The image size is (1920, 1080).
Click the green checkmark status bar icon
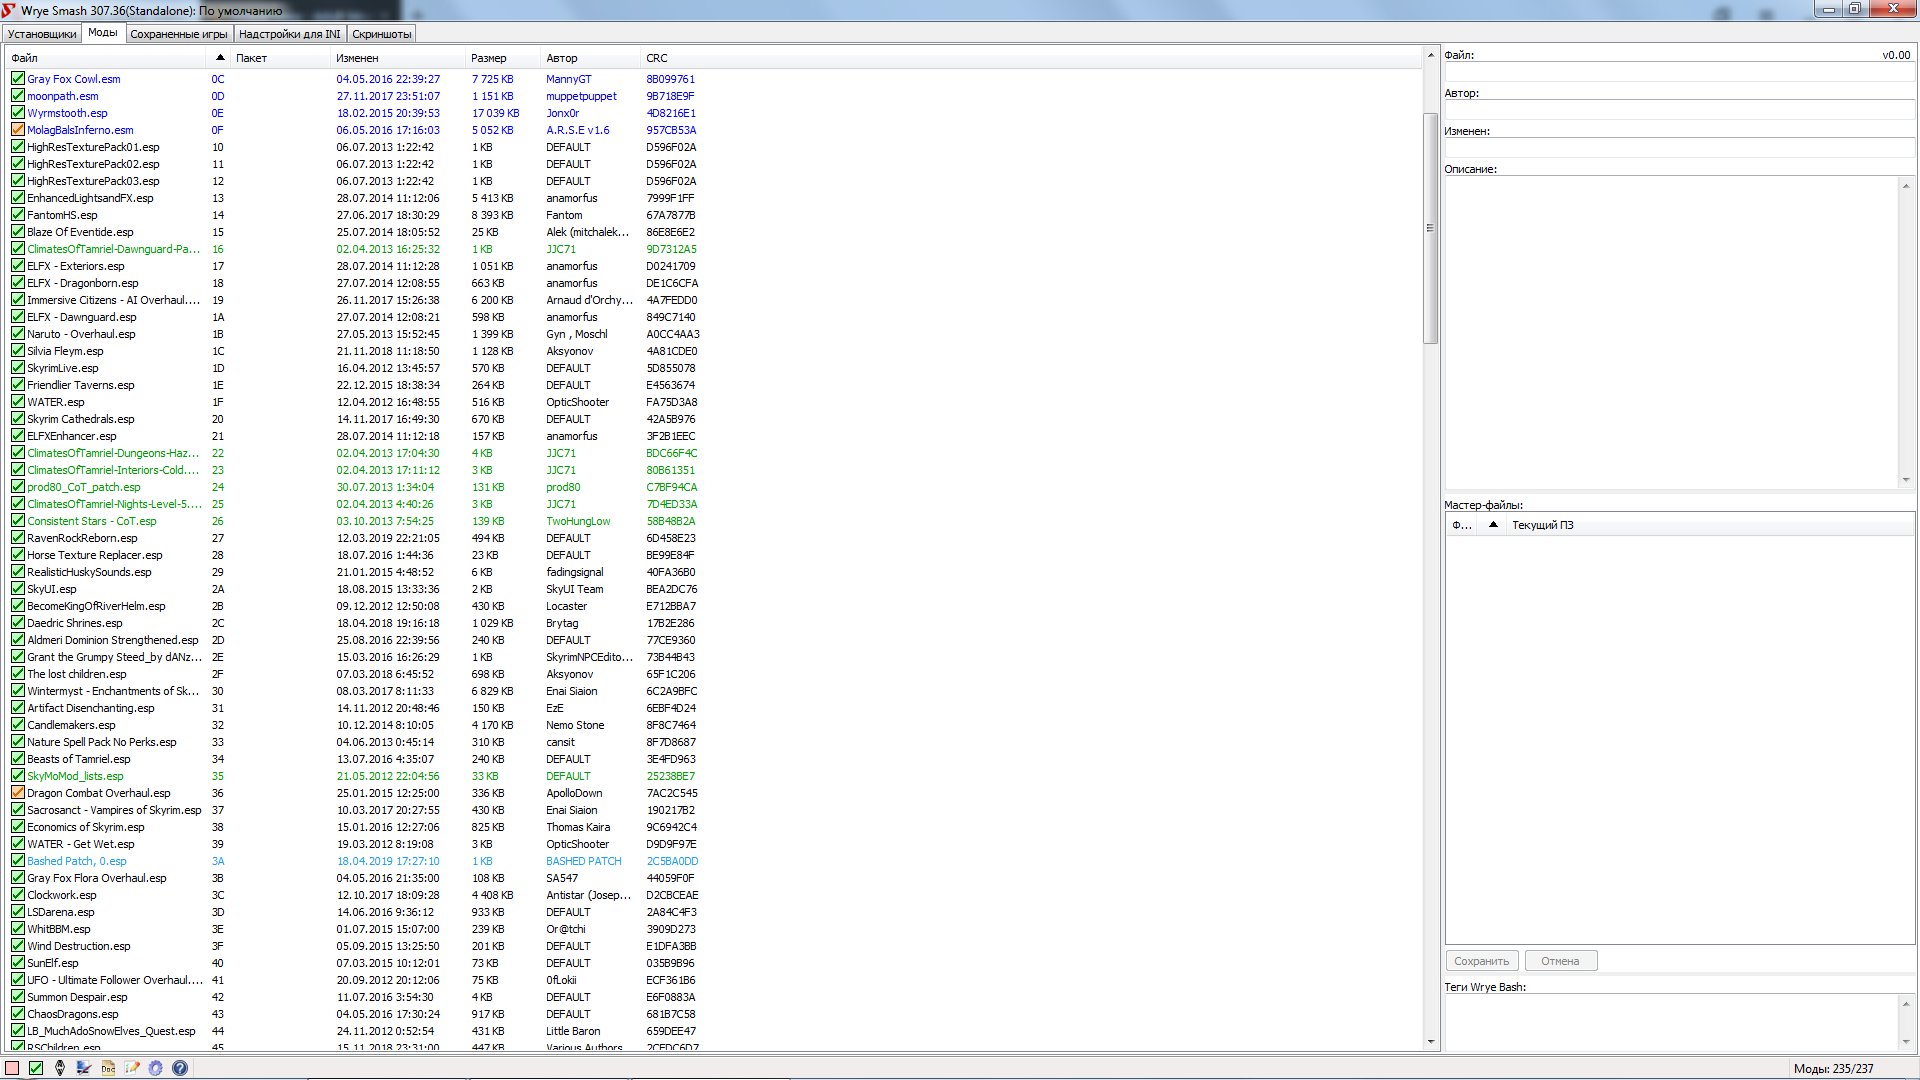pyautogui.click(x=36, y=1068)
